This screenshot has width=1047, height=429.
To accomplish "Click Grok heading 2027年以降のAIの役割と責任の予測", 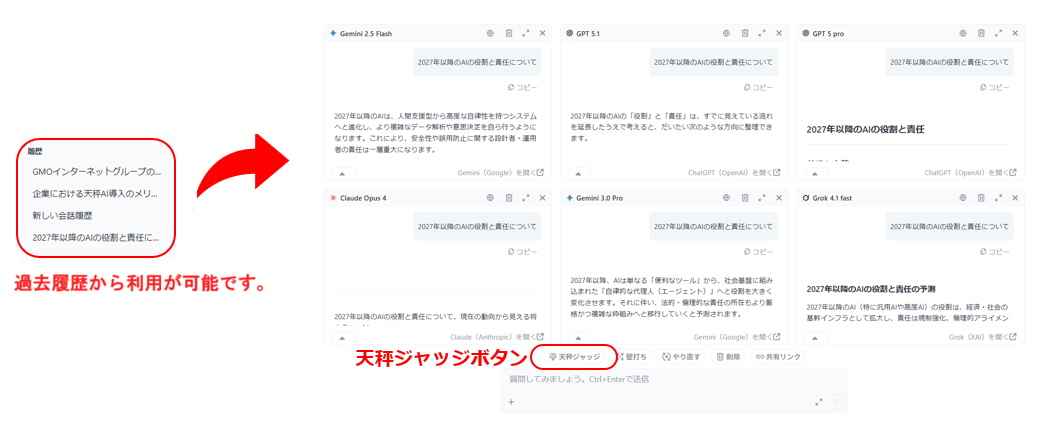I will 871,289.
